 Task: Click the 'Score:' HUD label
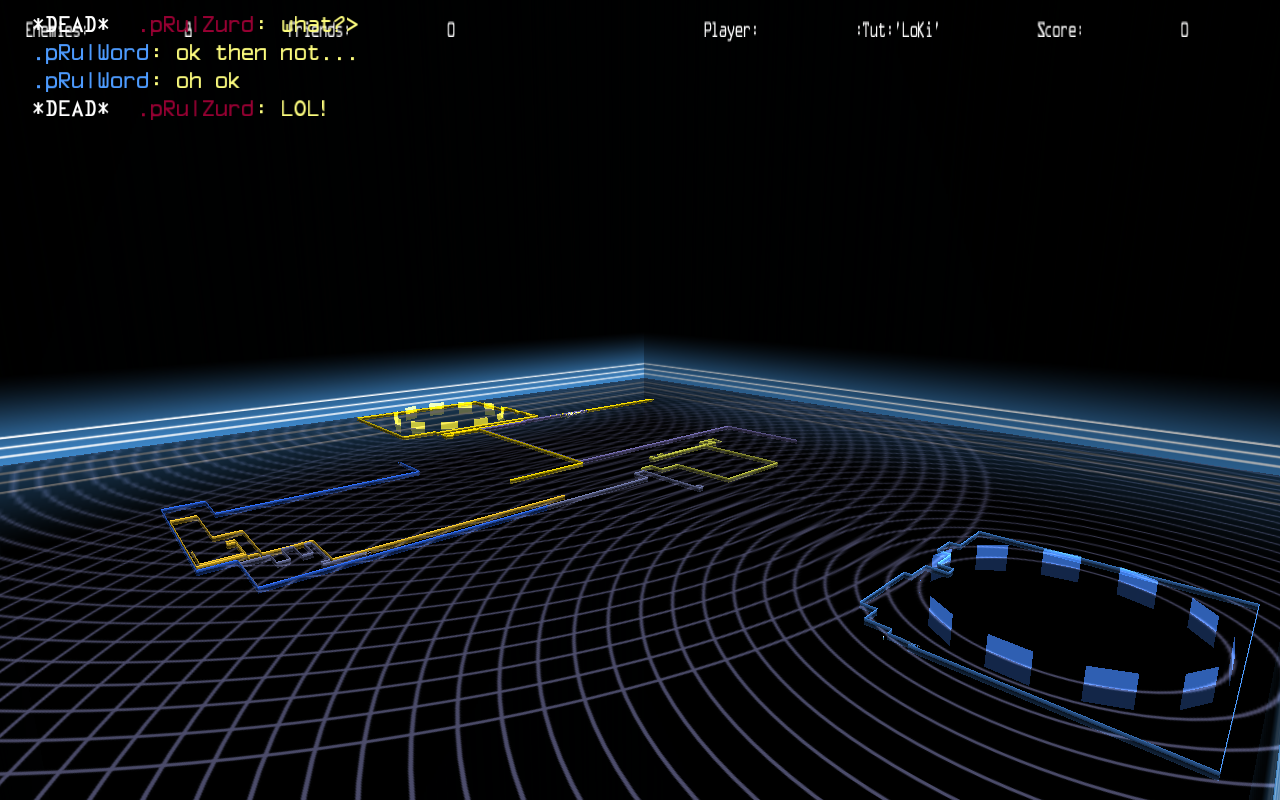pyautogui.click(x=1060, y=30)
